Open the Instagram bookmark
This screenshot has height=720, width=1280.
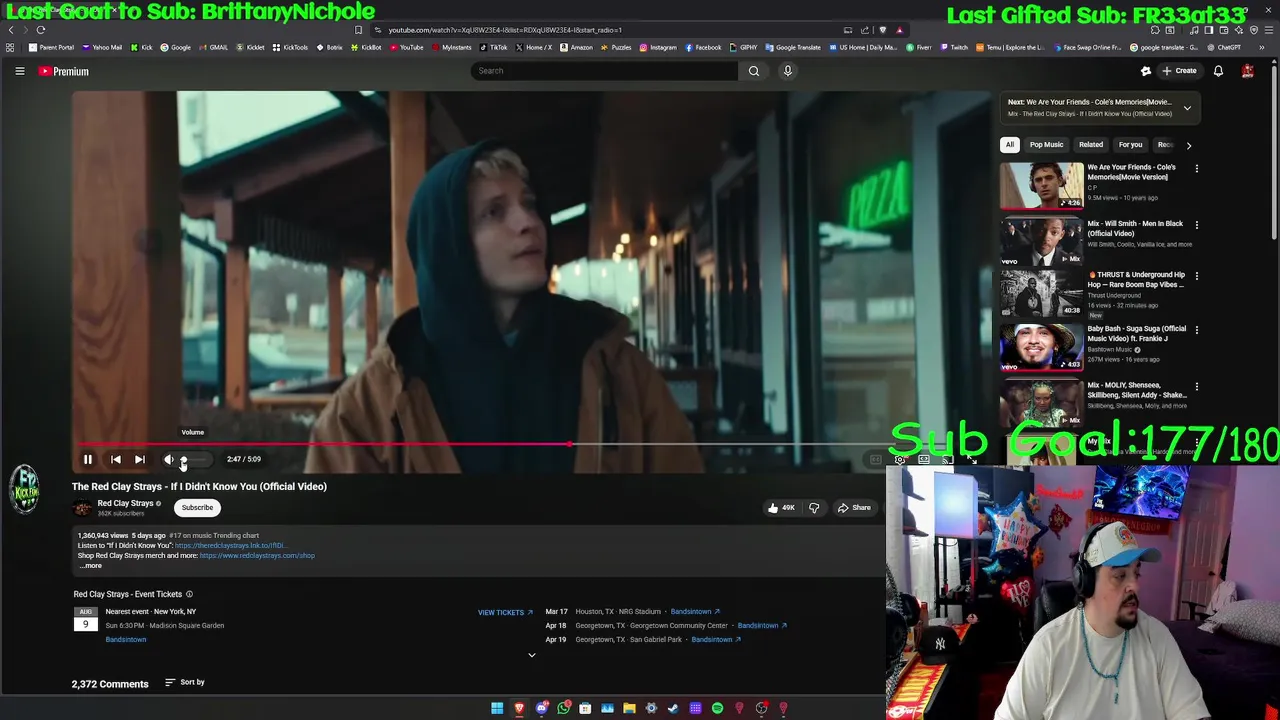click(657, 47)
